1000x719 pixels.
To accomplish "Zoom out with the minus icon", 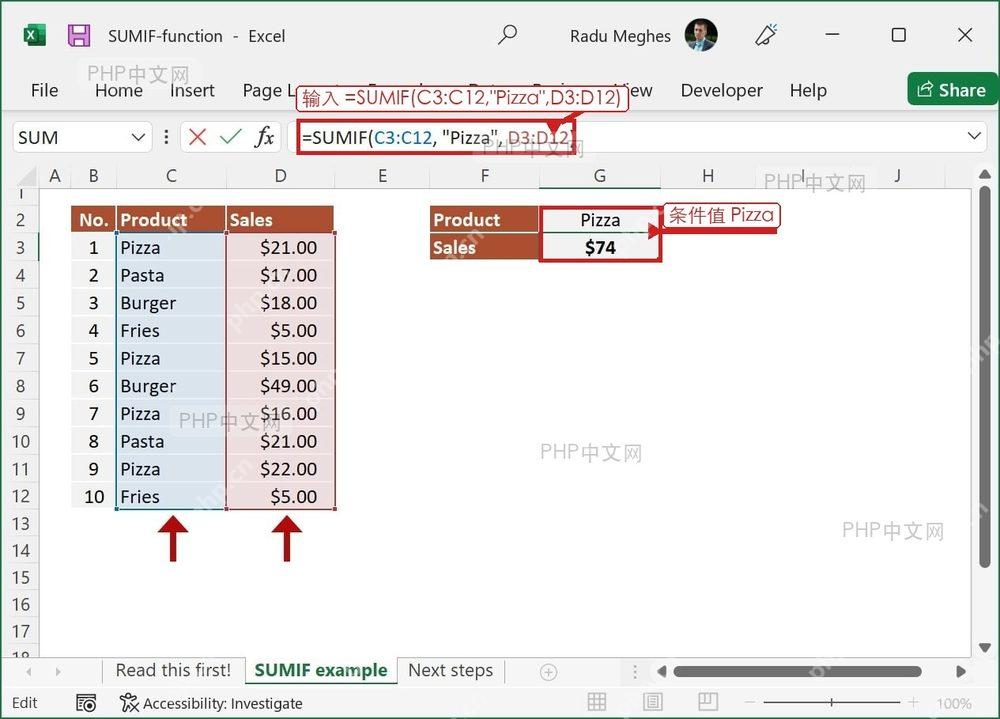I will pyautogui.click(x=750, y=702).
